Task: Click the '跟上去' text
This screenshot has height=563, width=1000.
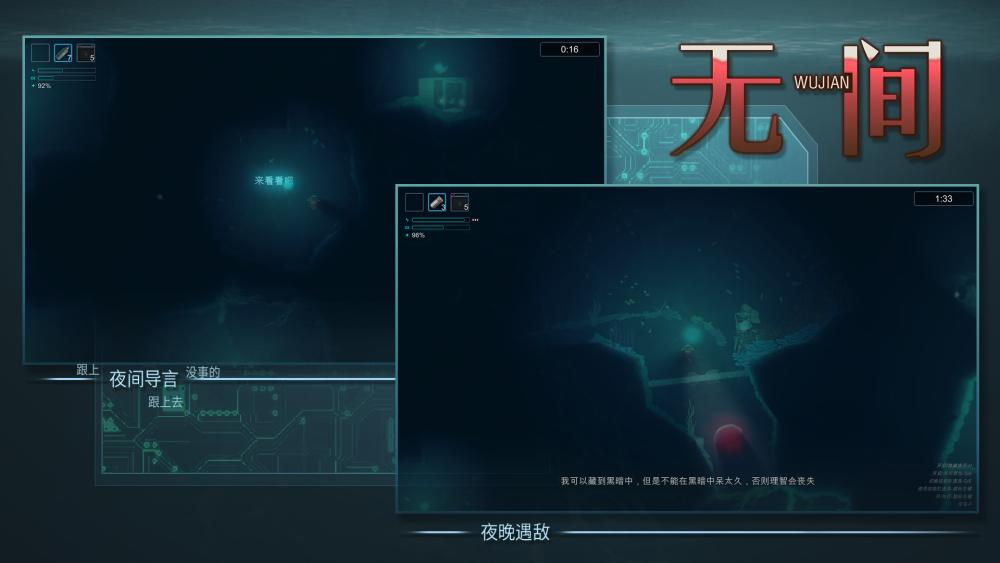Action: (165, 402)
